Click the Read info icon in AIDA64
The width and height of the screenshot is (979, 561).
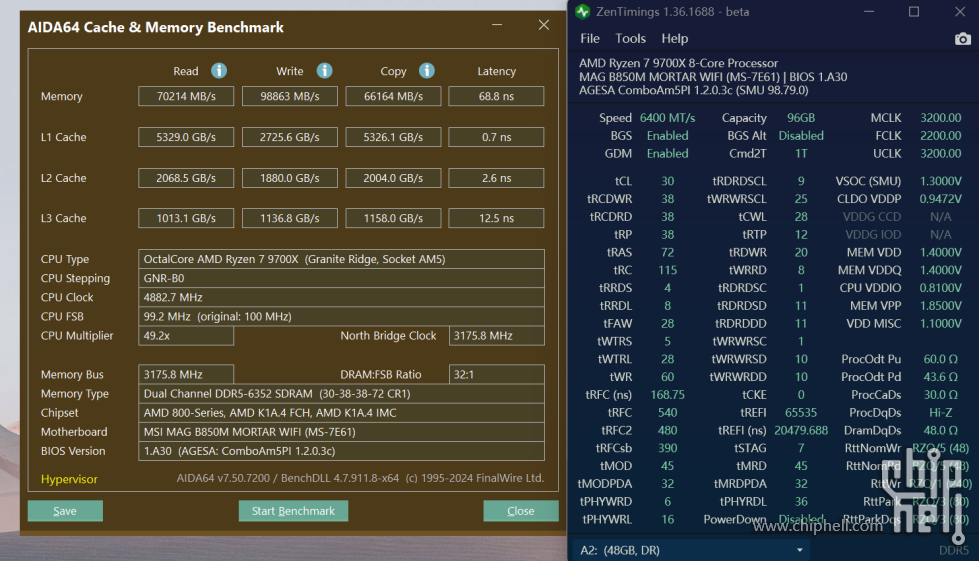tap(219, 71)
